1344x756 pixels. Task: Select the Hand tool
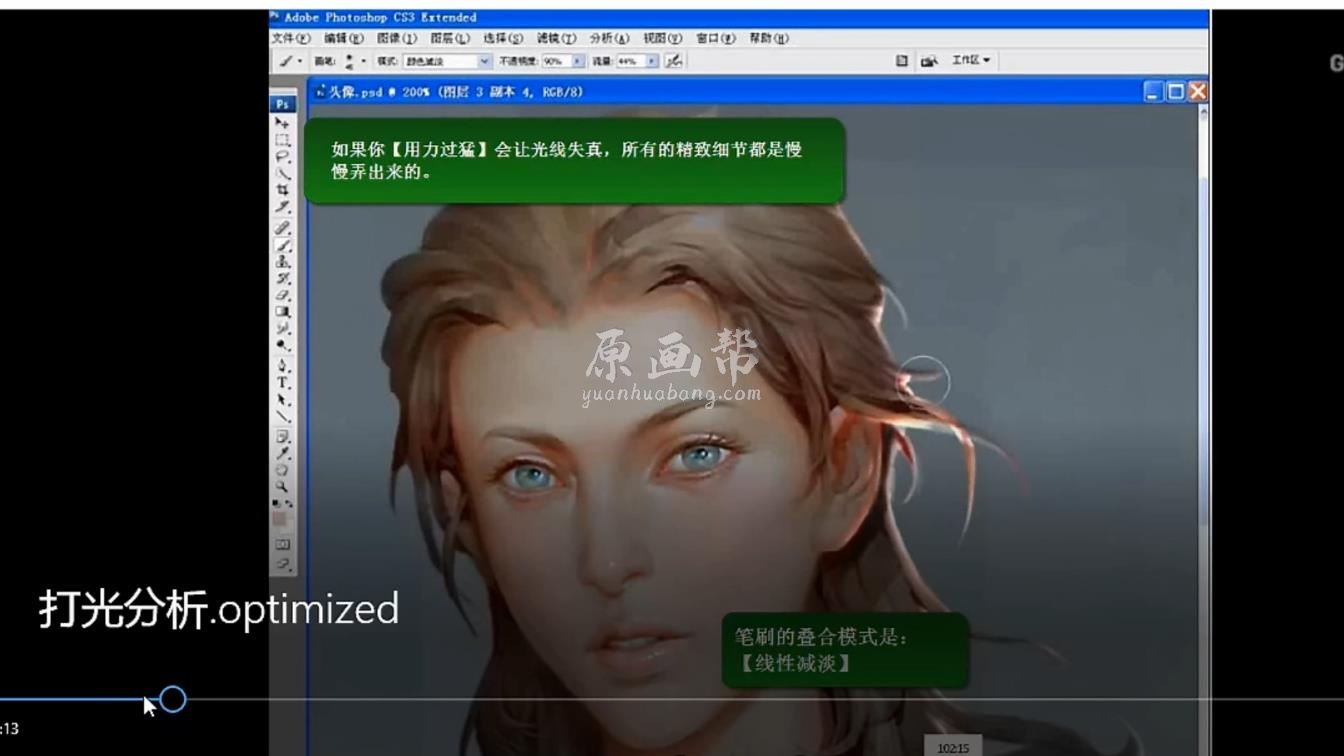283,470
